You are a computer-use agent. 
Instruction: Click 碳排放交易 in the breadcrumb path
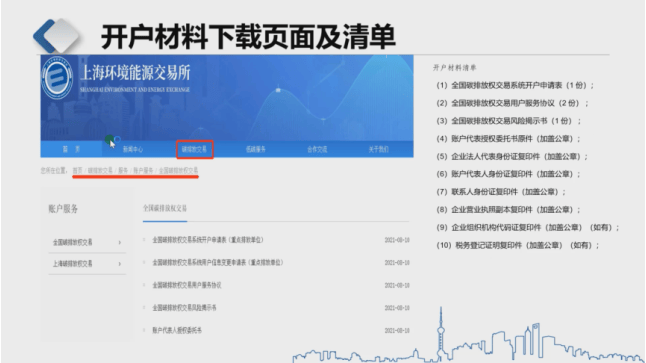[x=100, y=170]
